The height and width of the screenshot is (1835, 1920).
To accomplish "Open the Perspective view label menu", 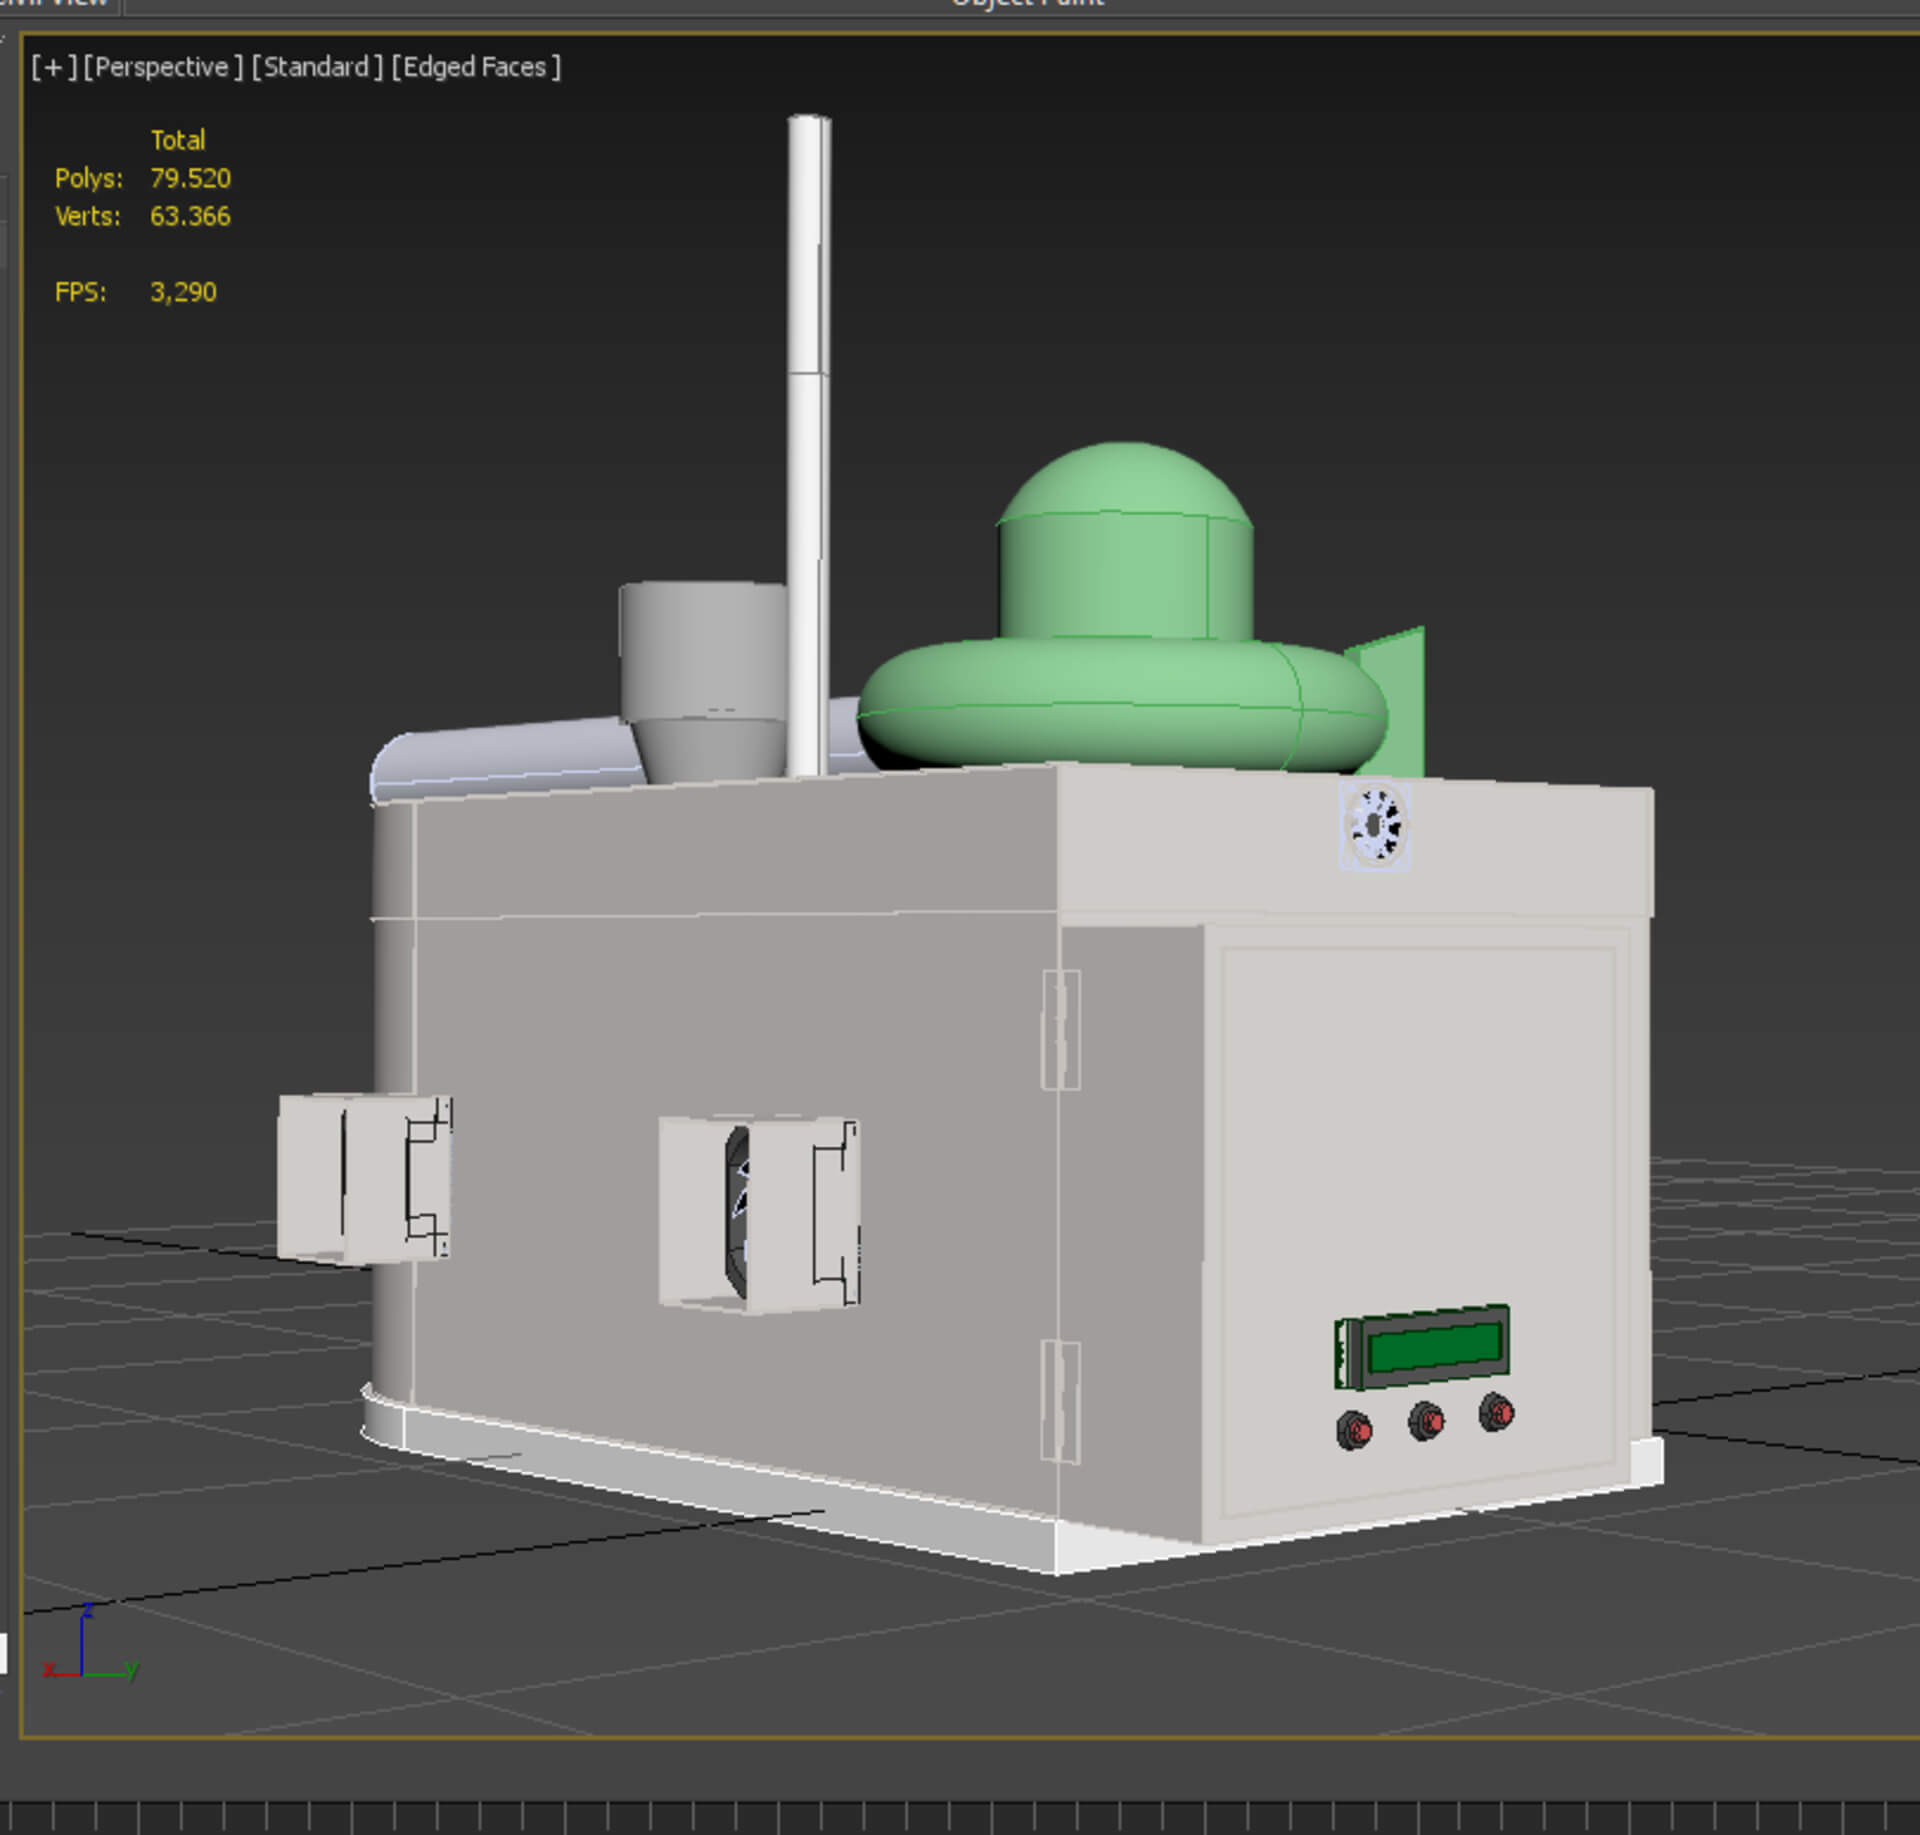I will (x=163, y=67).
